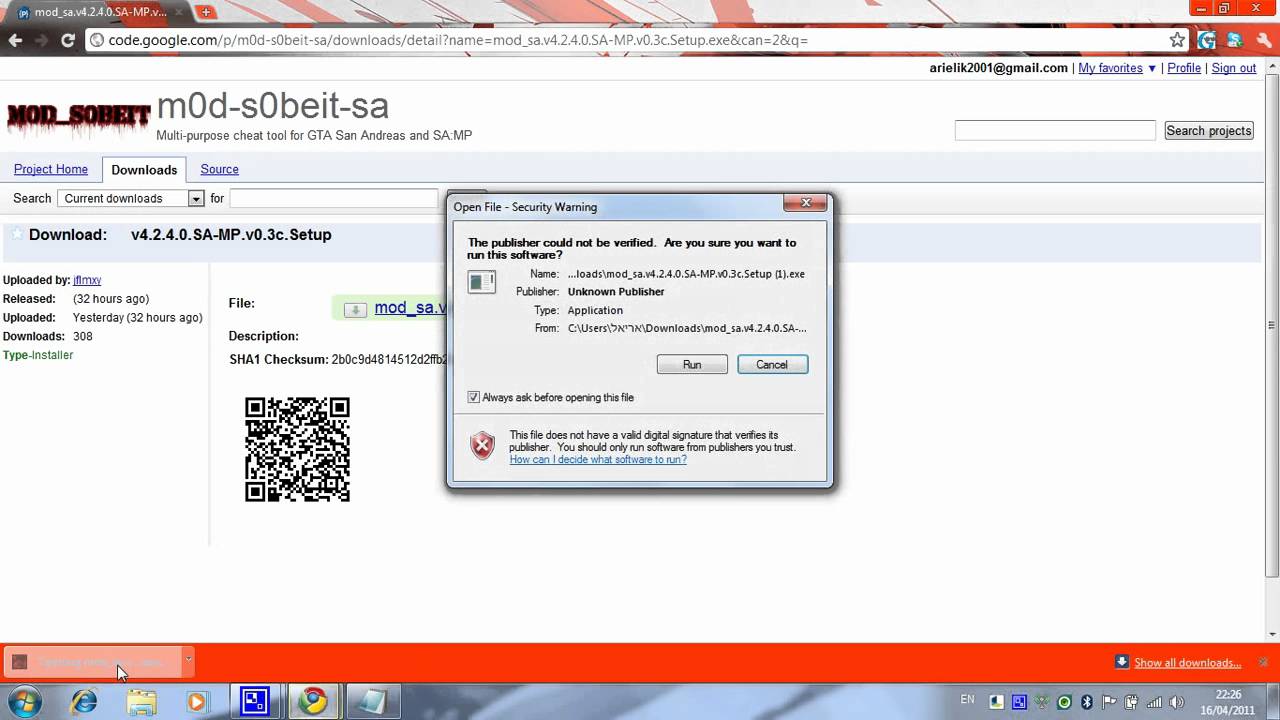
Task: Launch Internet Explorer from the taskbar
Action: (x=84, y=702)
